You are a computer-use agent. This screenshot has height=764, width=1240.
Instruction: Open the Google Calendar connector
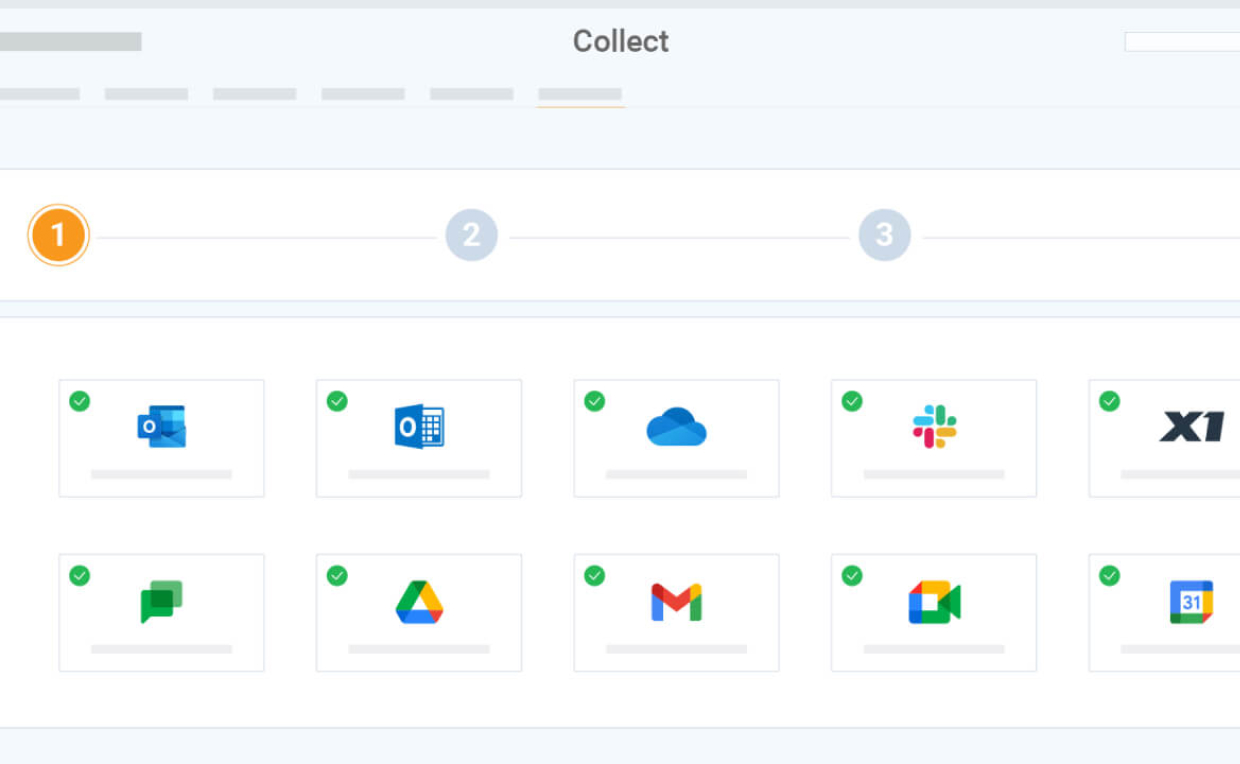pyautogui.click(x=1190, y=600)
